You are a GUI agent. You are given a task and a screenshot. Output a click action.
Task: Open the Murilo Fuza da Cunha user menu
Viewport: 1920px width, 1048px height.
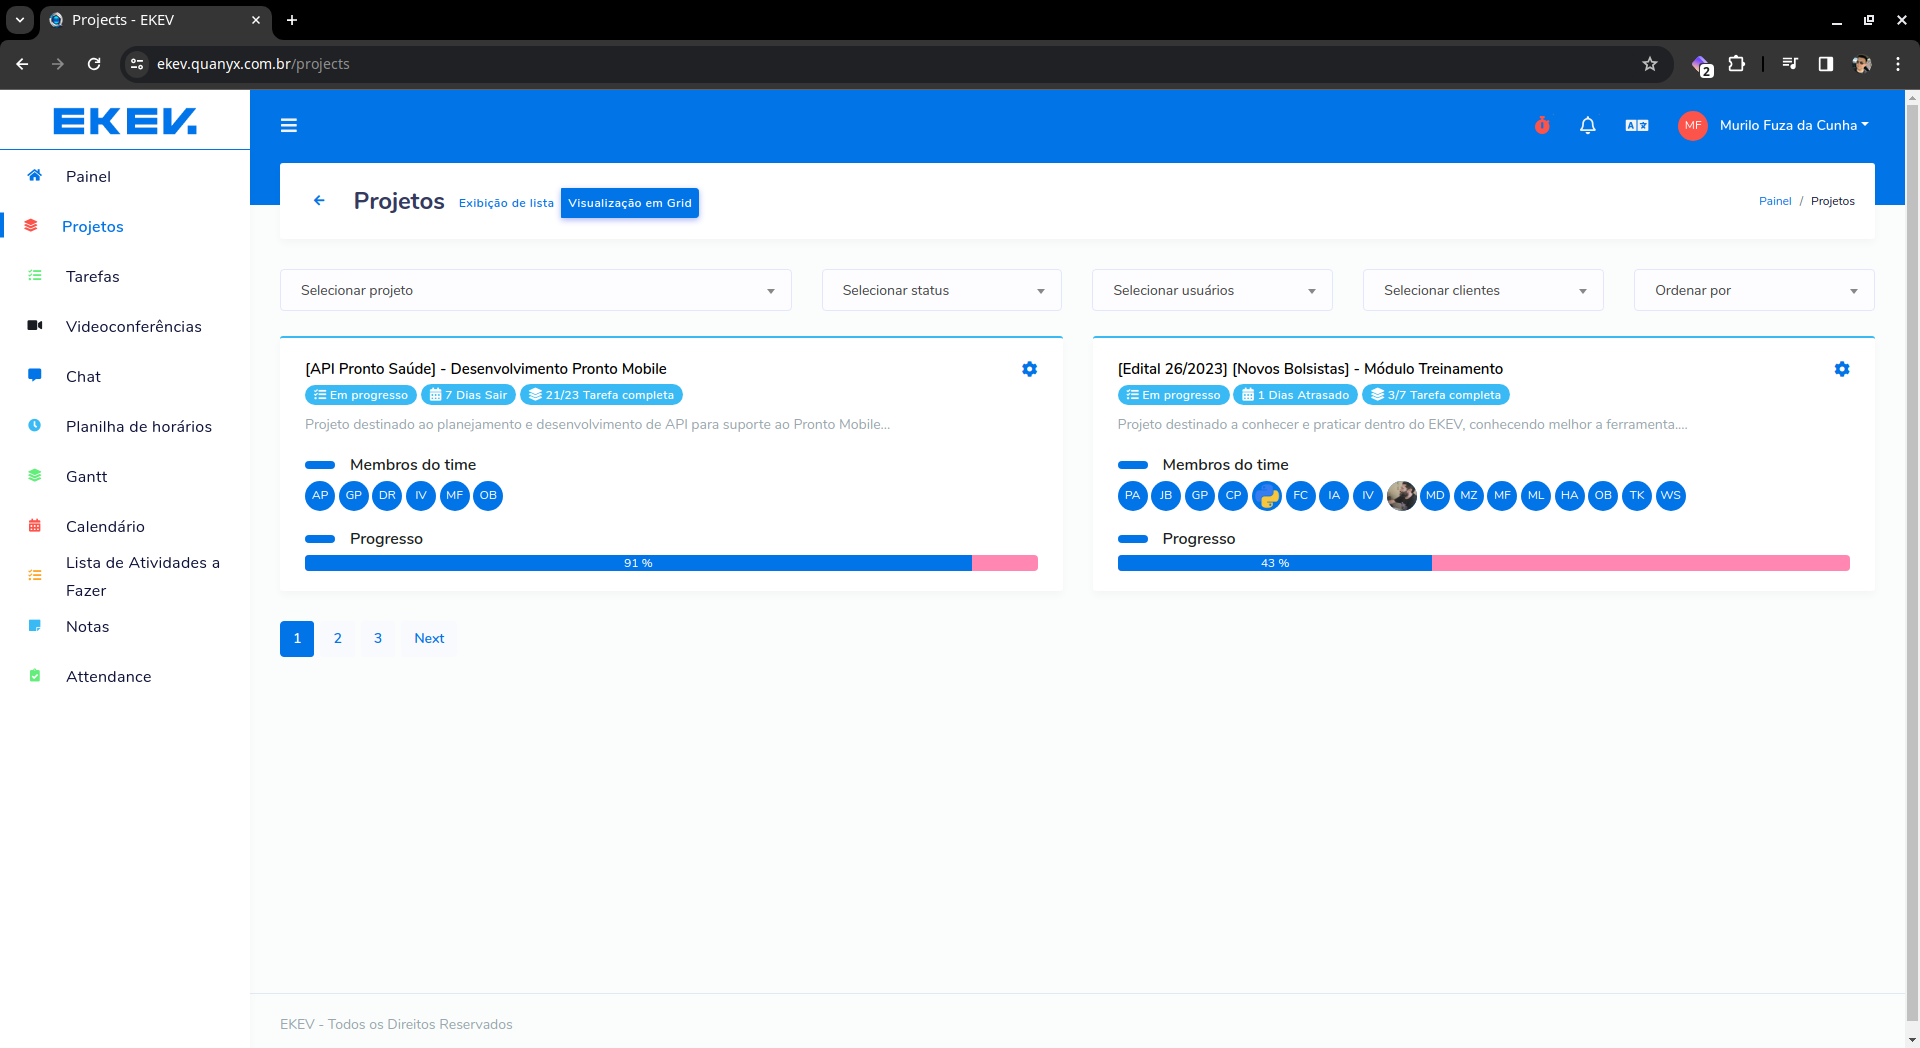point(1792,125)
